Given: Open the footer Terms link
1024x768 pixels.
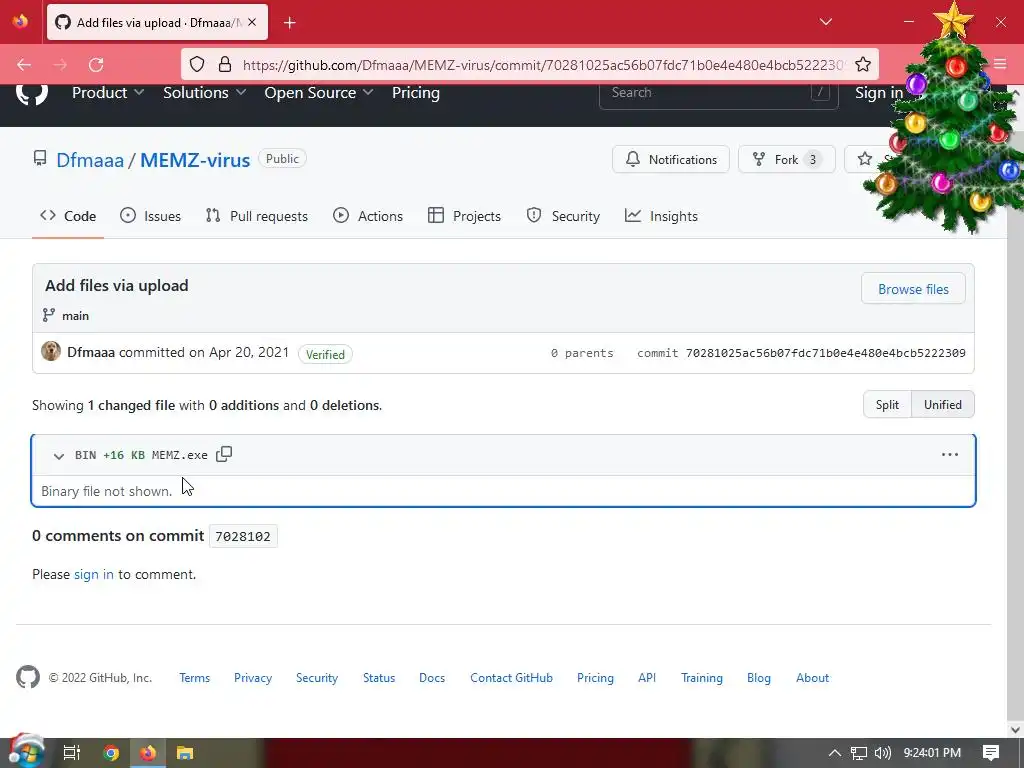Looking at the screenshot, I should (x=195, y=678).
